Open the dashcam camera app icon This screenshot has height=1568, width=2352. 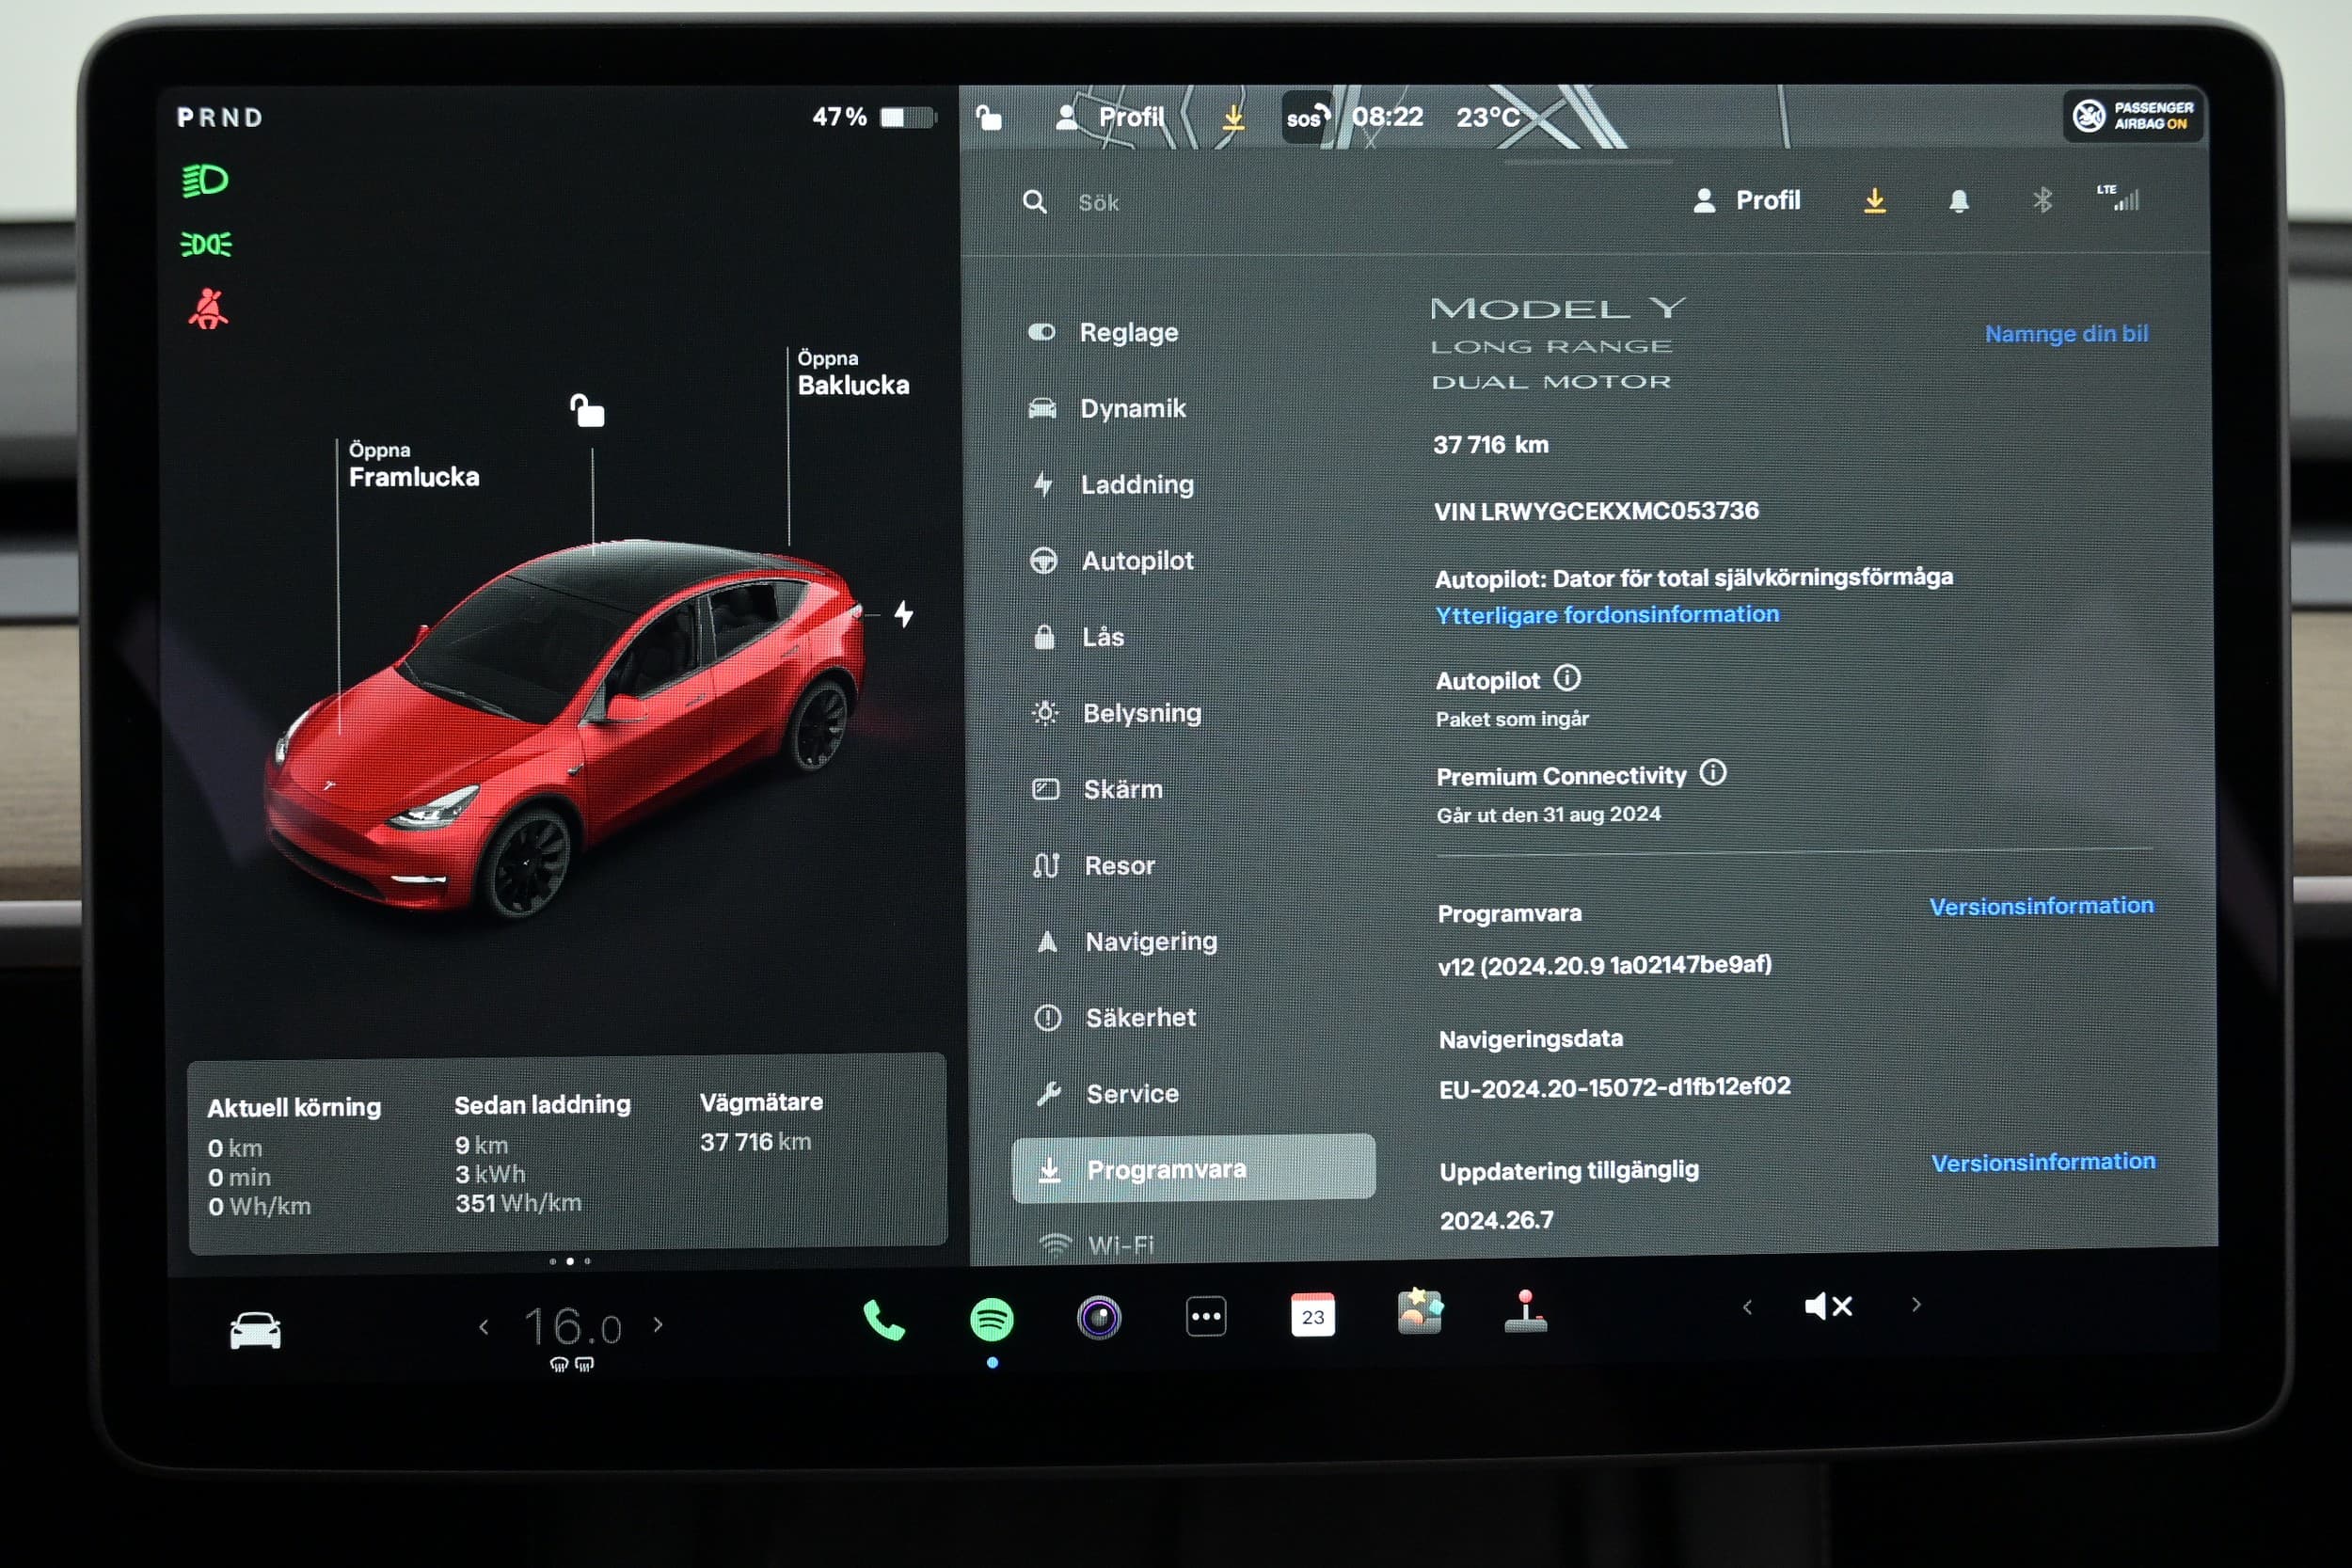[x=1099, y=1317]
